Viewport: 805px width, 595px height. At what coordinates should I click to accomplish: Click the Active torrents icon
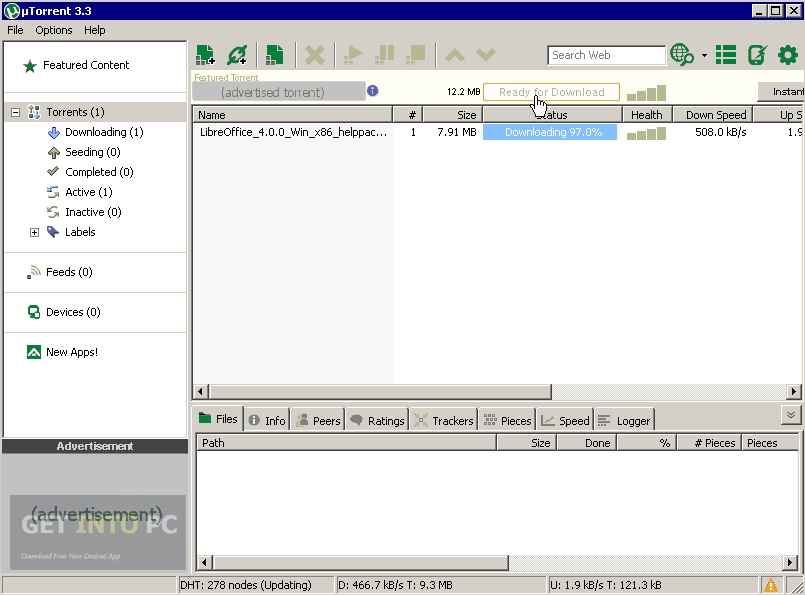(x=53, y=192)
